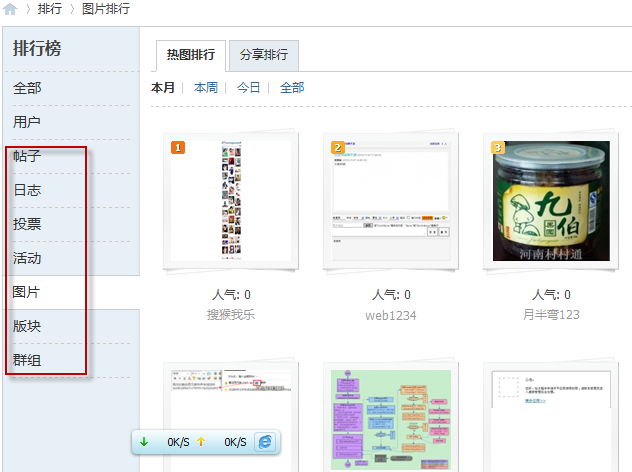Screen dimensions: 632x472
Task: Select 日志 in the sidebar
Action: (x=27, y=190)
